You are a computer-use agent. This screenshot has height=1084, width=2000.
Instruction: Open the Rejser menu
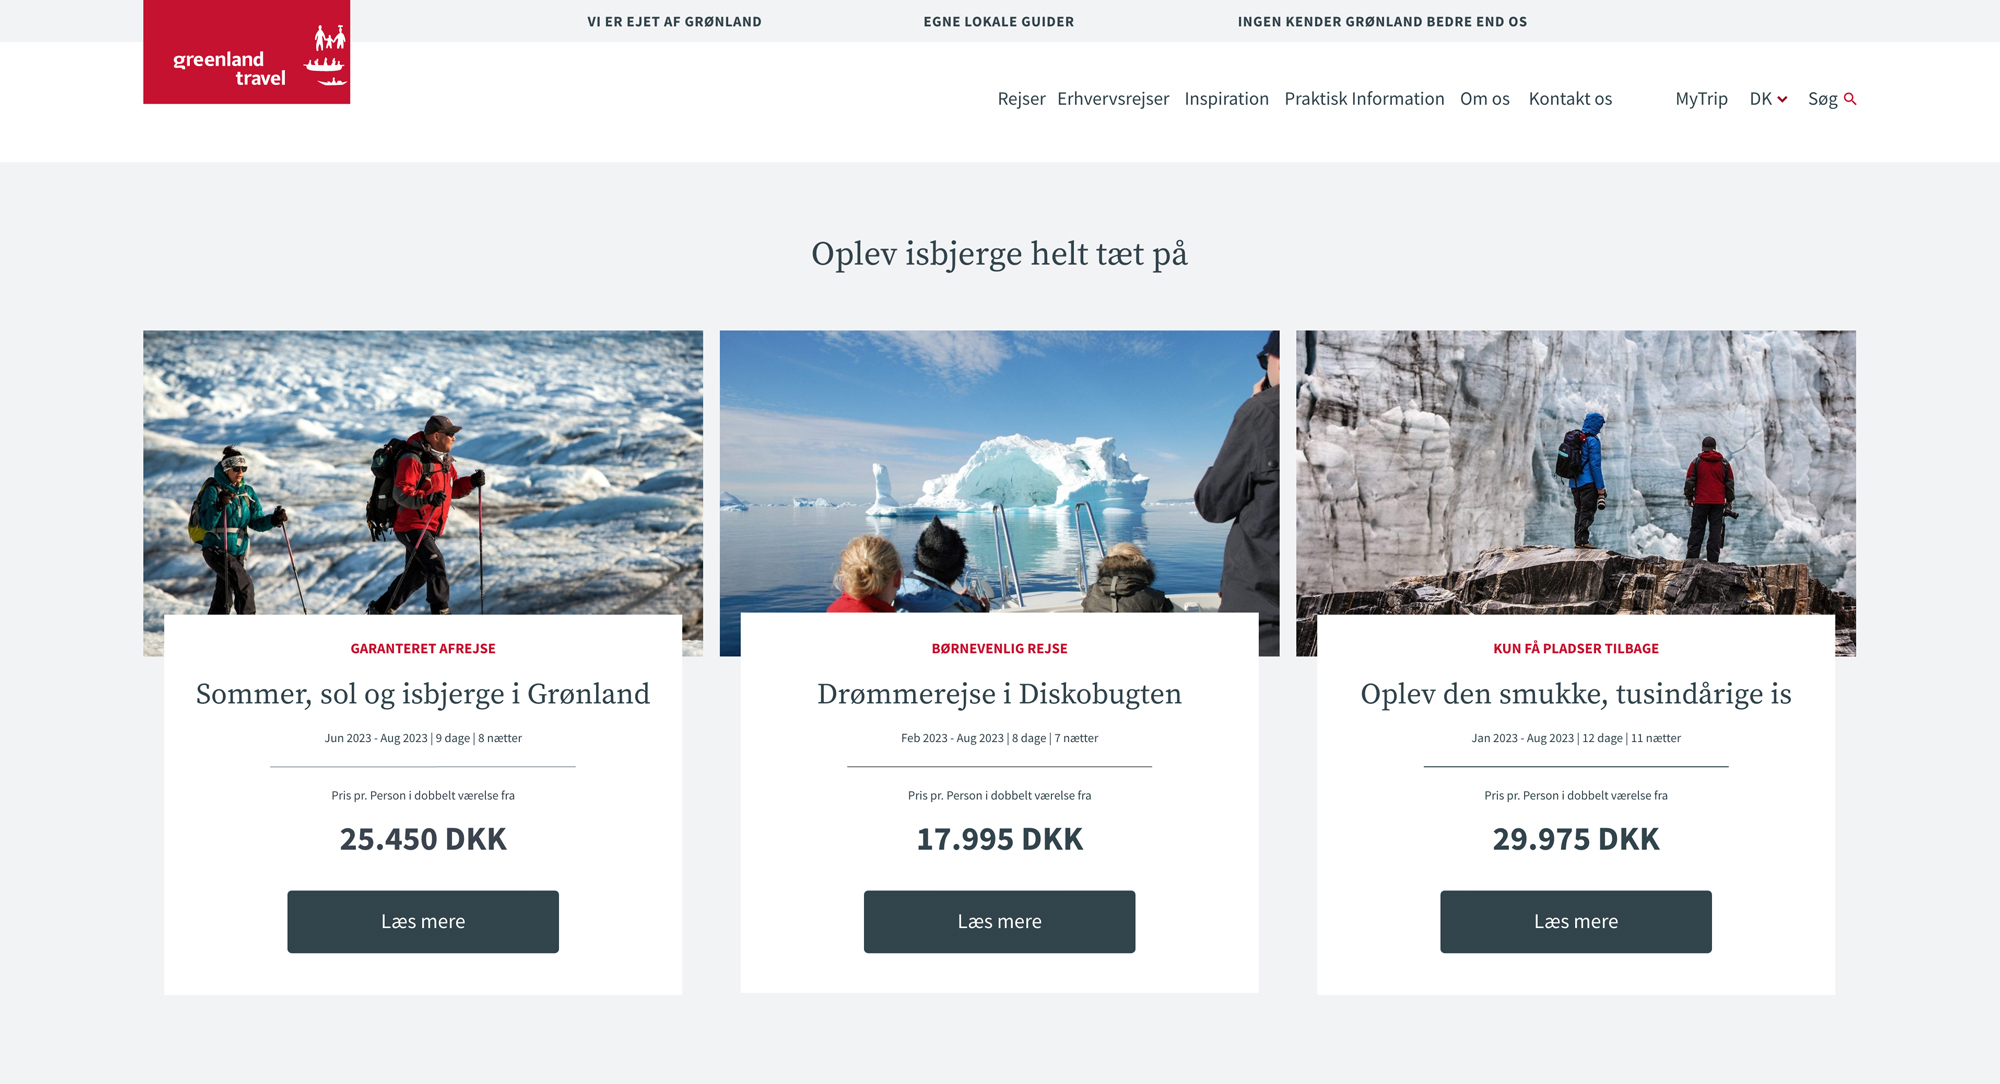tap(1021, 99)
